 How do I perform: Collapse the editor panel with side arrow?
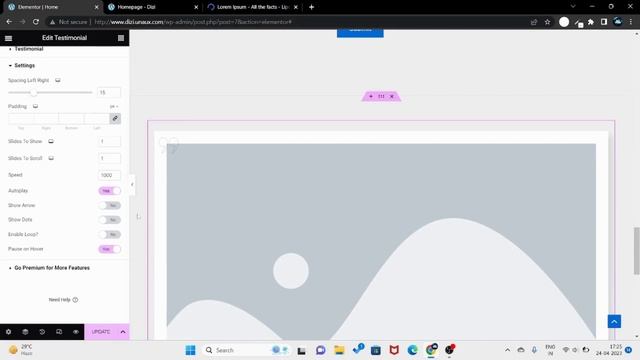[132, 184]
